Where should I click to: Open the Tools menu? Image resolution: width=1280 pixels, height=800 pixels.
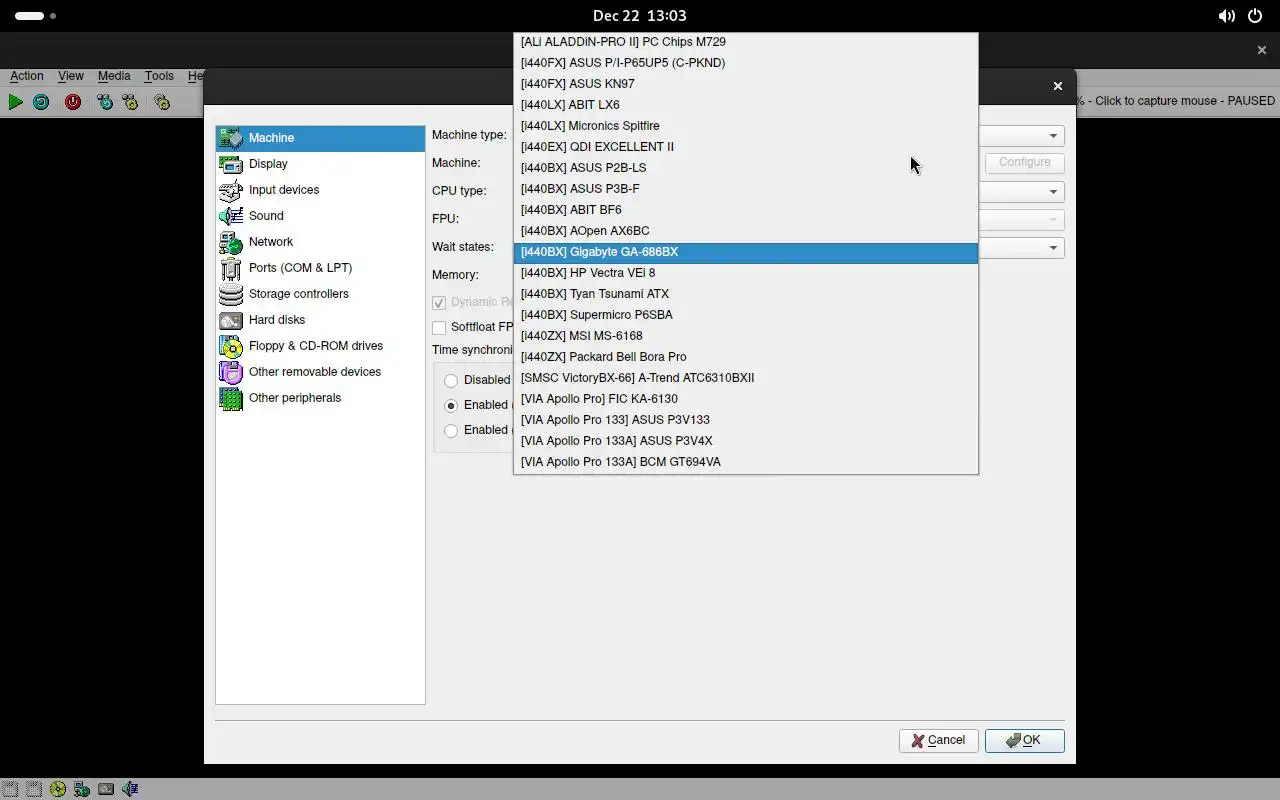pos(159,76)
